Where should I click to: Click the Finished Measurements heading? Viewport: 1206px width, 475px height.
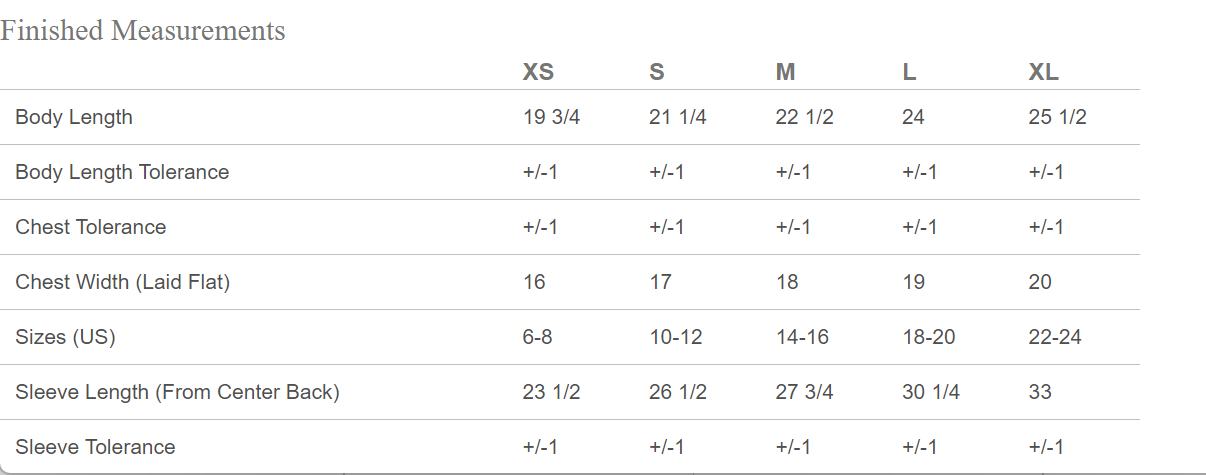143,31
